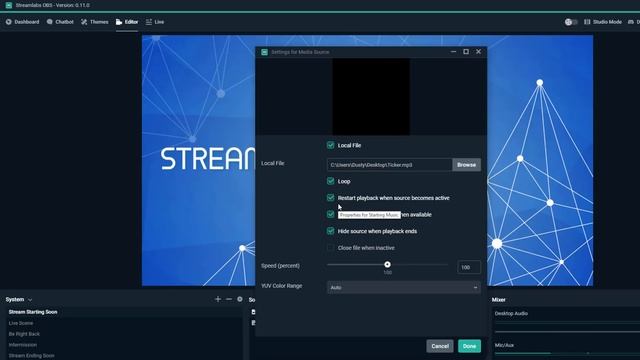Uncheck the Loop checkbox
The width and height of the screenshot is (640, 360).
(331, 181)
